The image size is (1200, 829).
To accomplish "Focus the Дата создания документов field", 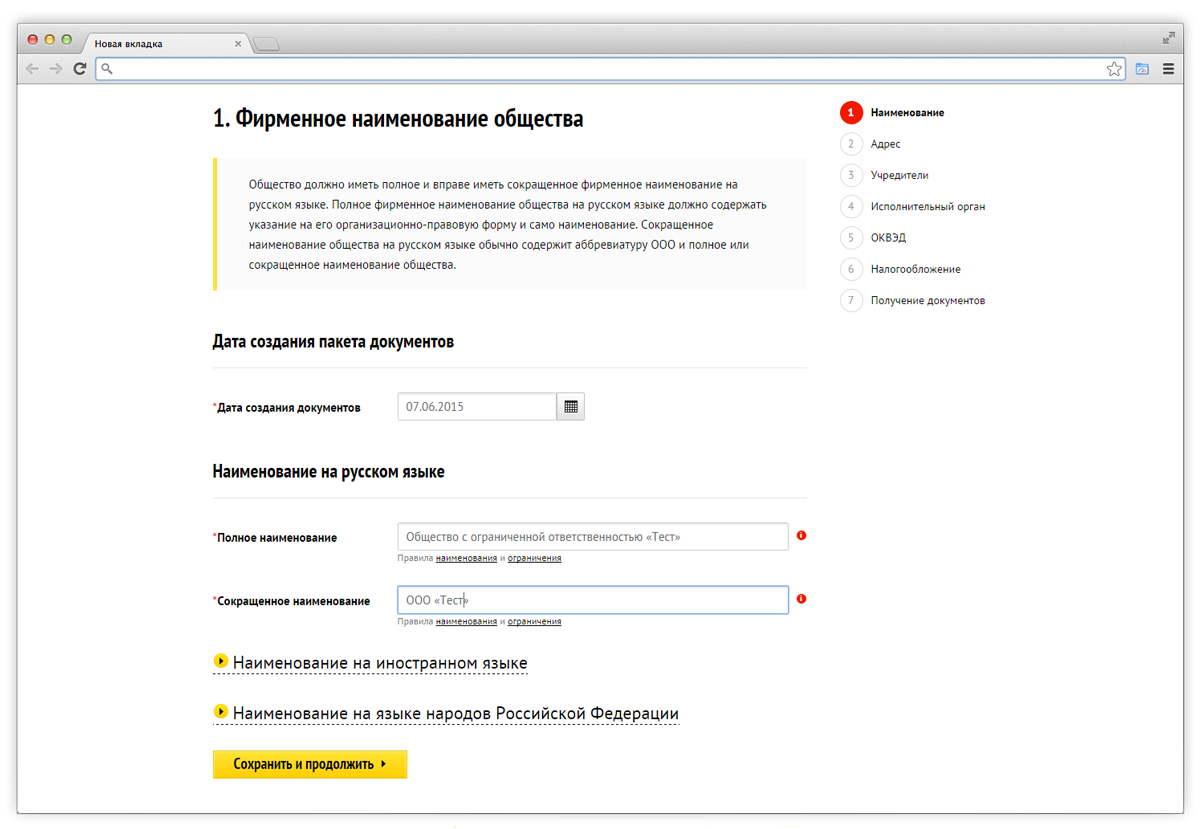I will 477,407.
